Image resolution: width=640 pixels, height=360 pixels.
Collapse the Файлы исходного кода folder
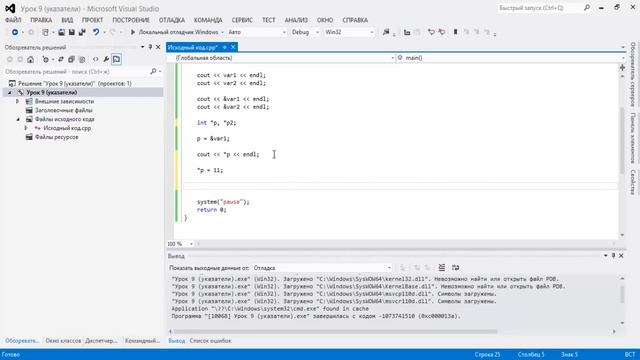click(18, 119)
